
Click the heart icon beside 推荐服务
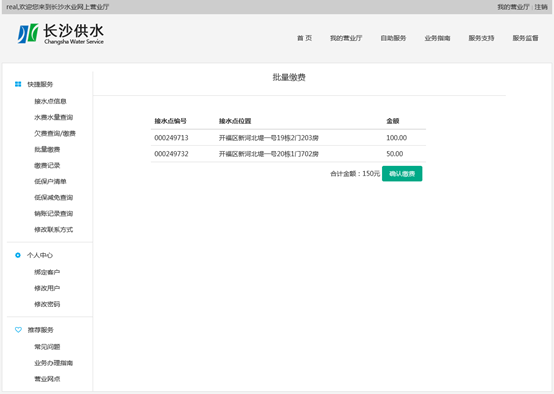tap(18, 330)
